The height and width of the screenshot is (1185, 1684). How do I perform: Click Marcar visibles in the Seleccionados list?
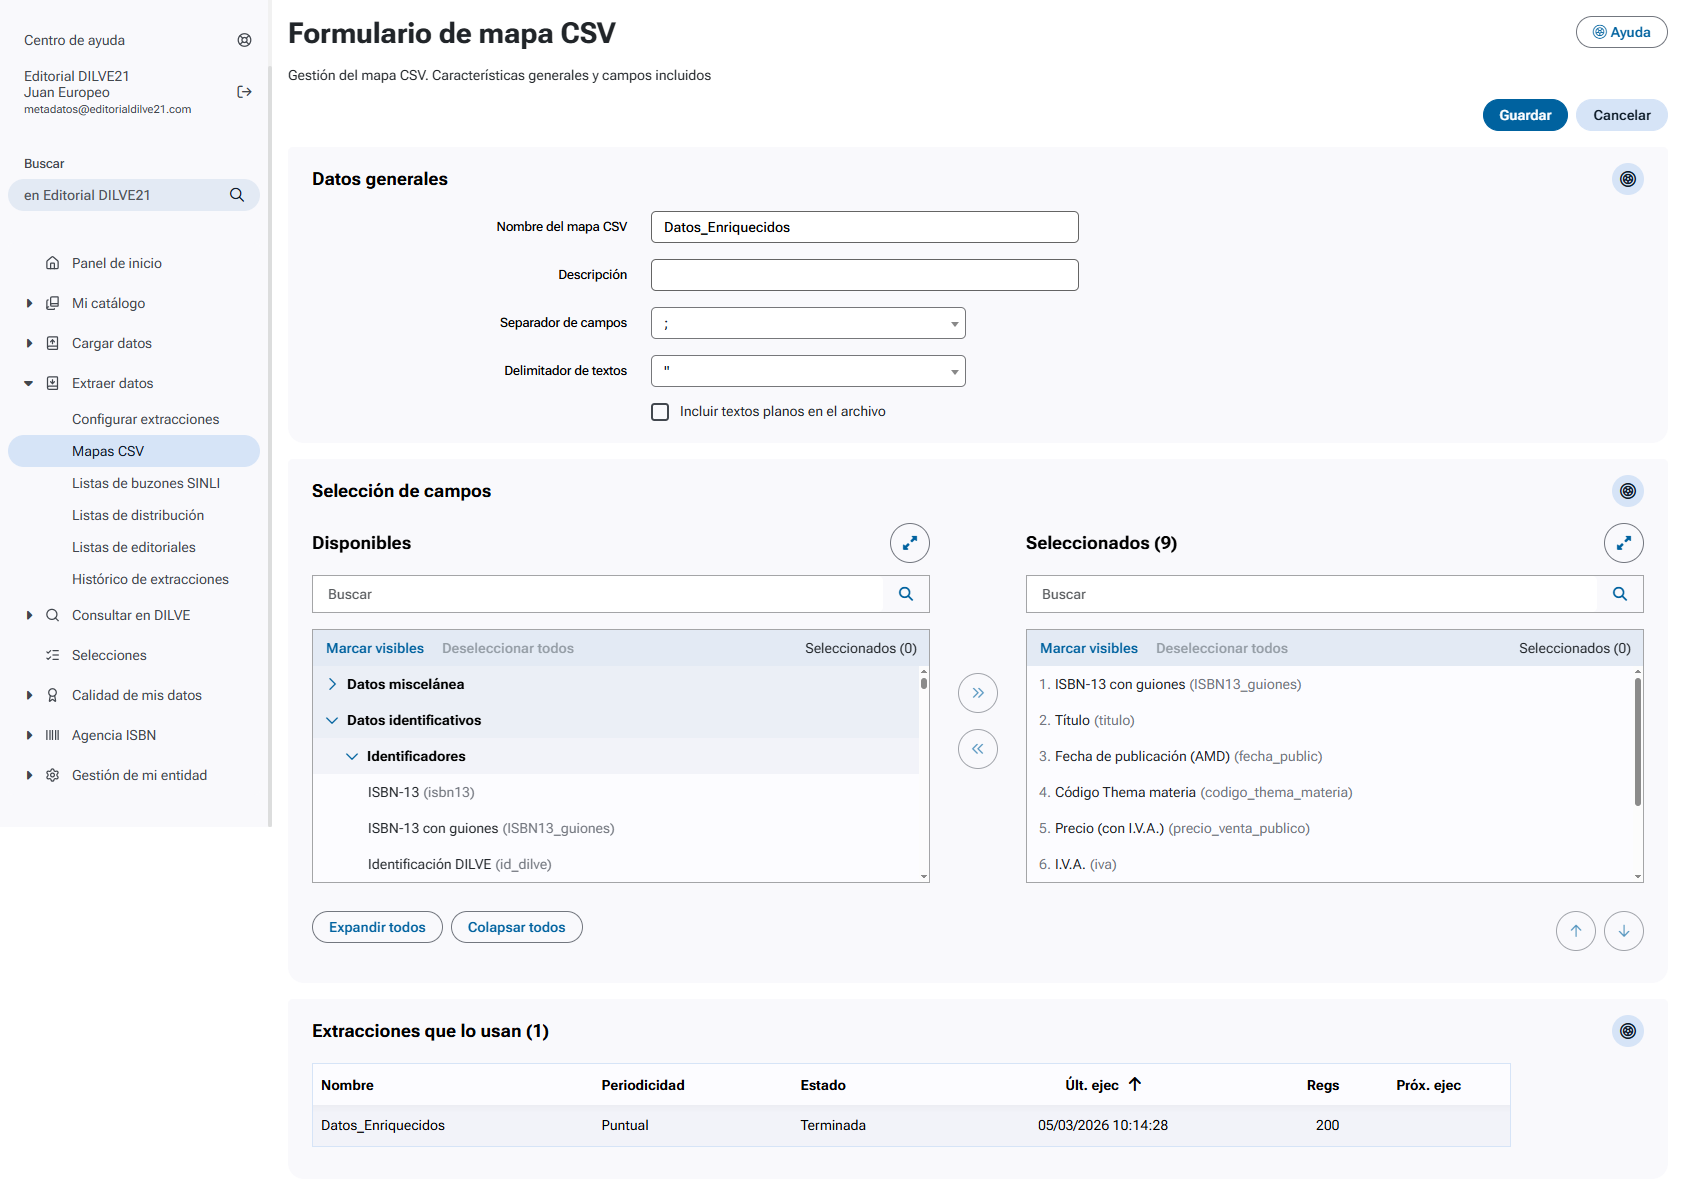tap(1088, 648)
